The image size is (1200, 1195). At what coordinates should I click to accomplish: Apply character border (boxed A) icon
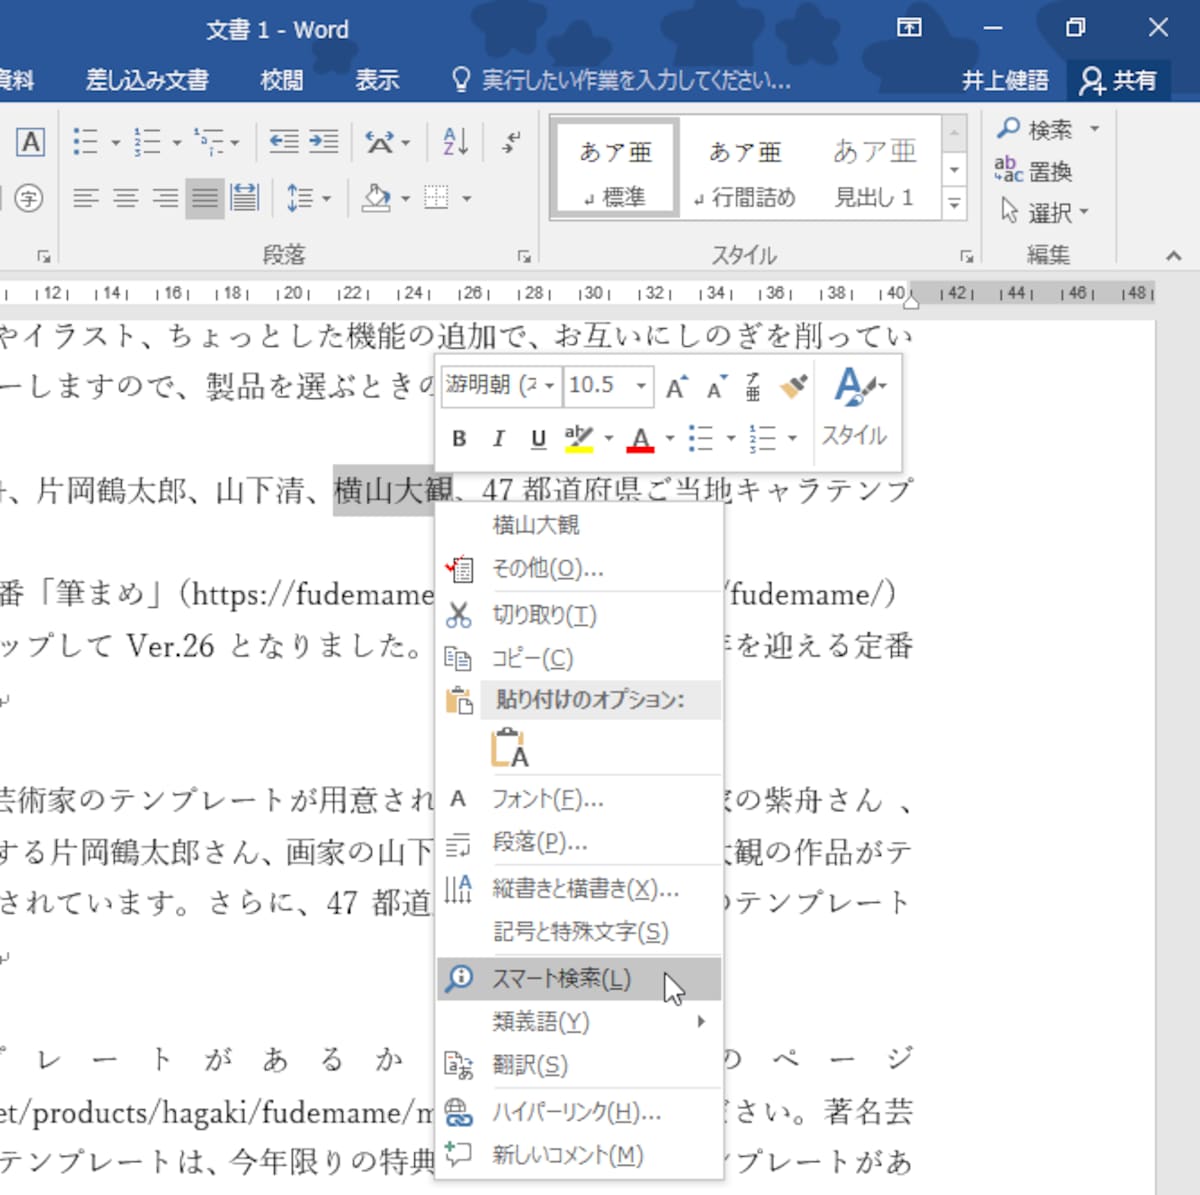click(31, 142)
